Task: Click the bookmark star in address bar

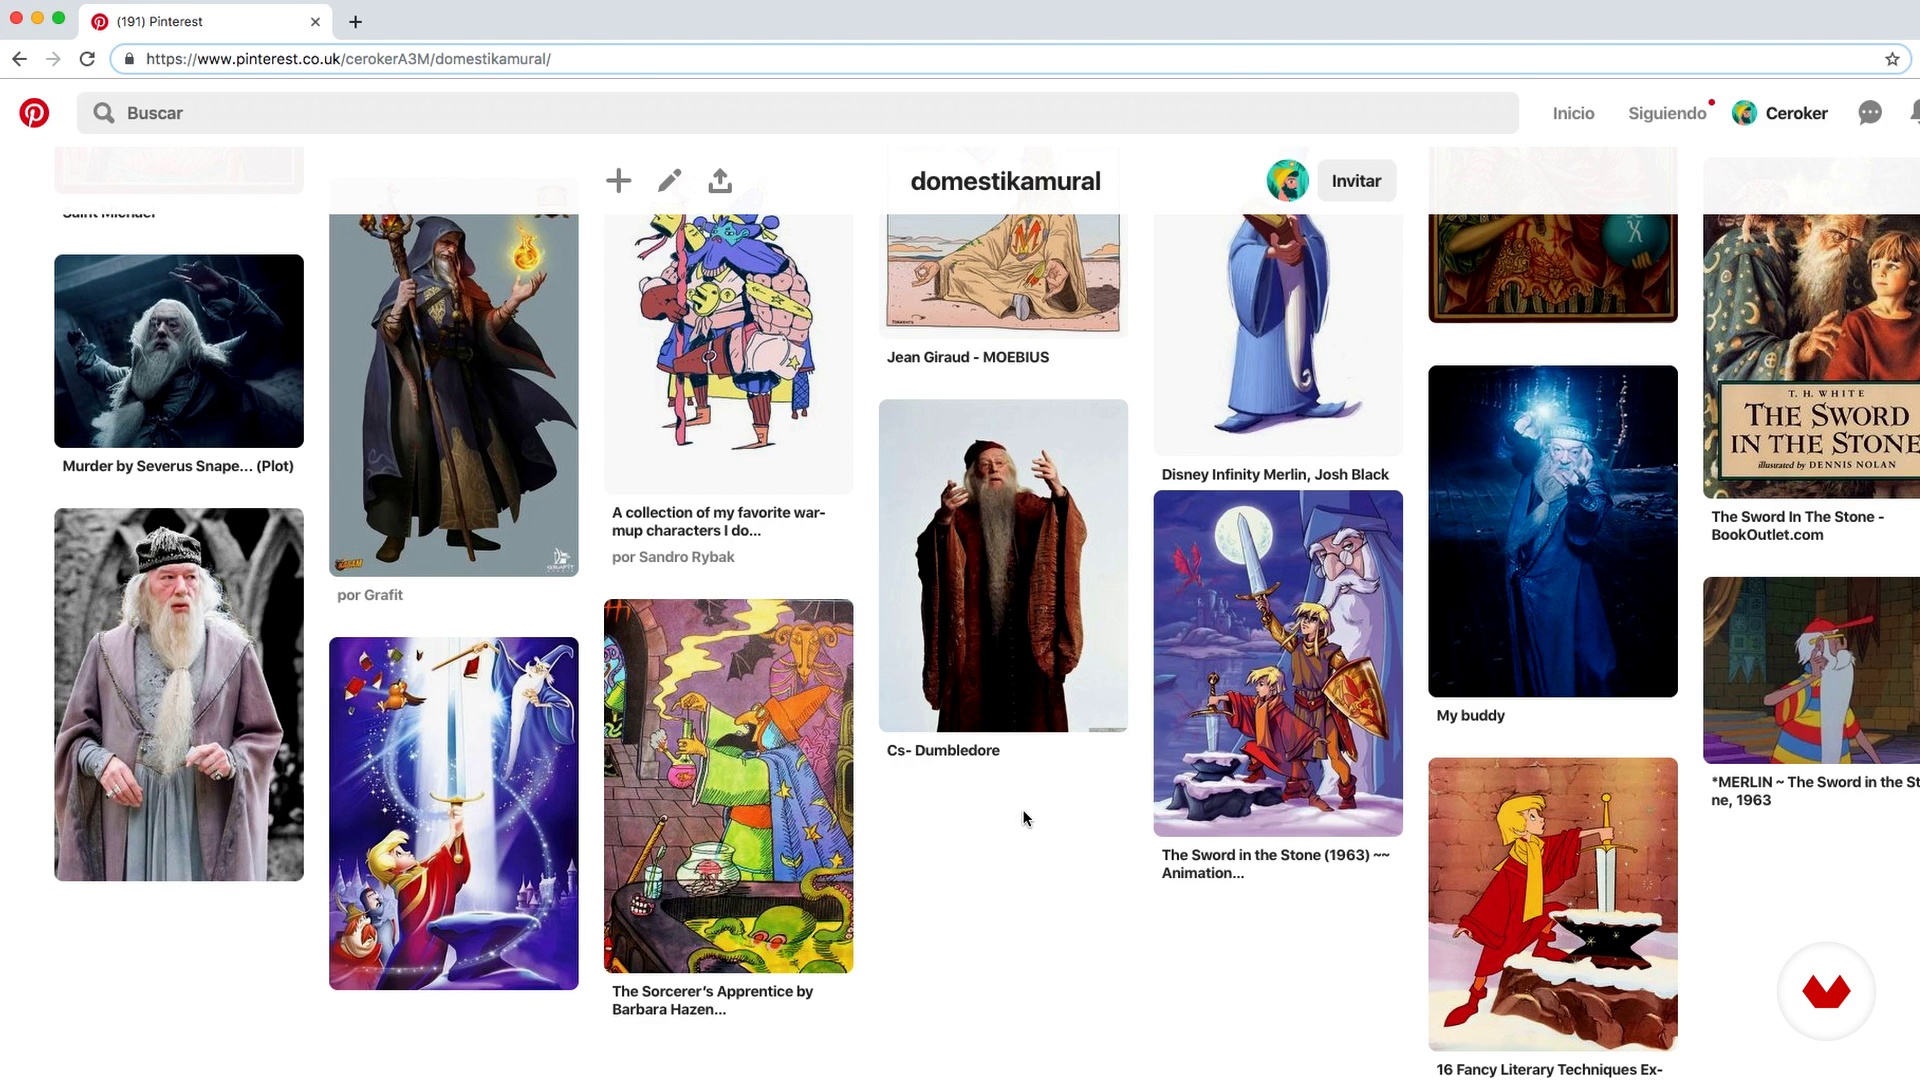Action: [1892, 59]
